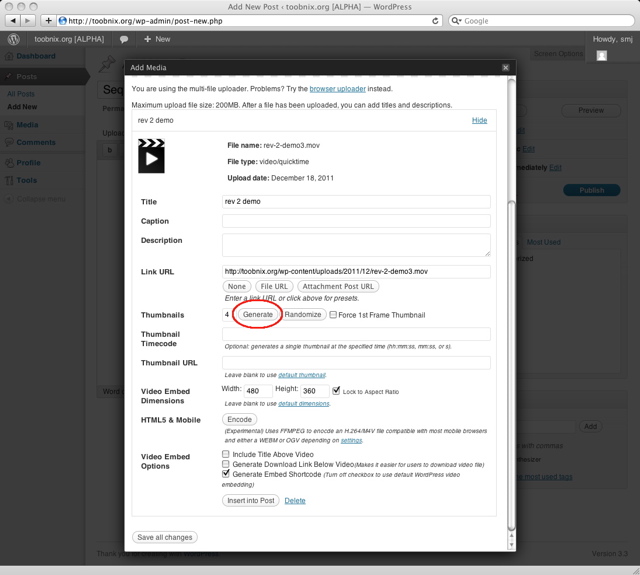Click the Encode button
Image resolution: width=640 pixels, height=575 pixels.
point(240,420)
